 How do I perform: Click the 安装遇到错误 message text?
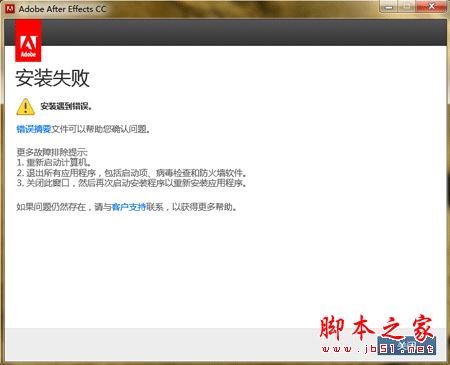66,106
